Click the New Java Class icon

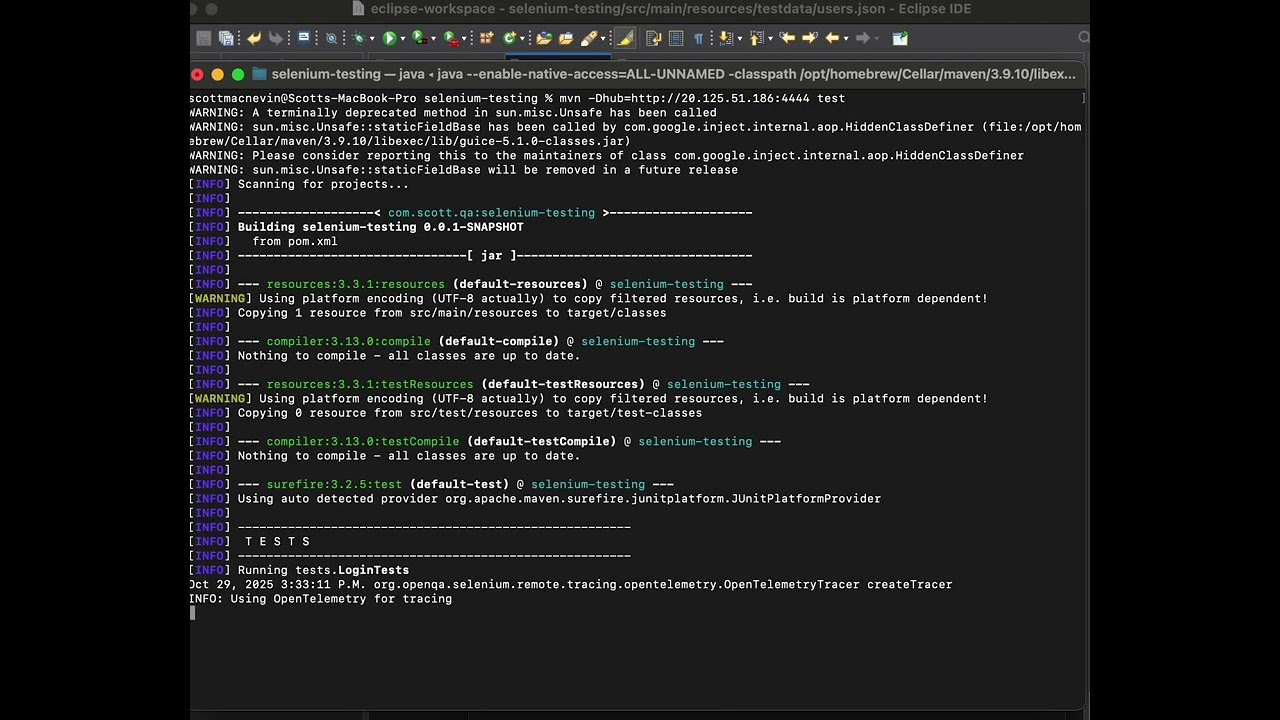510,38
